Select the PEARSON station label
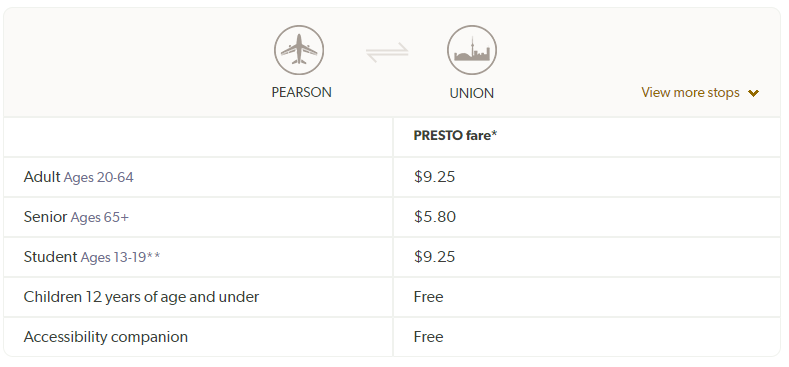 point(301,93)
